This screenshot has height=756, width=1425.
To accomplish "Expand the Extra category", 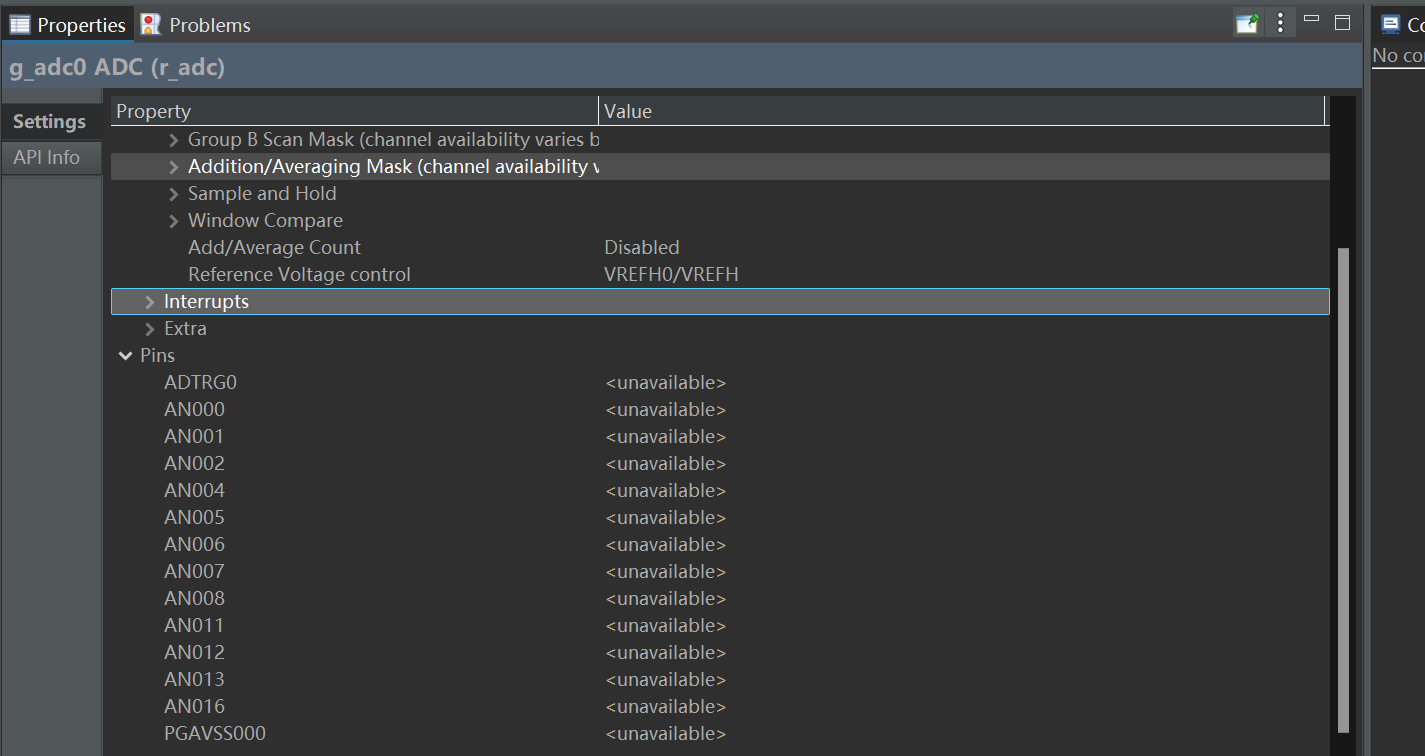I will (x=150, y=329).
